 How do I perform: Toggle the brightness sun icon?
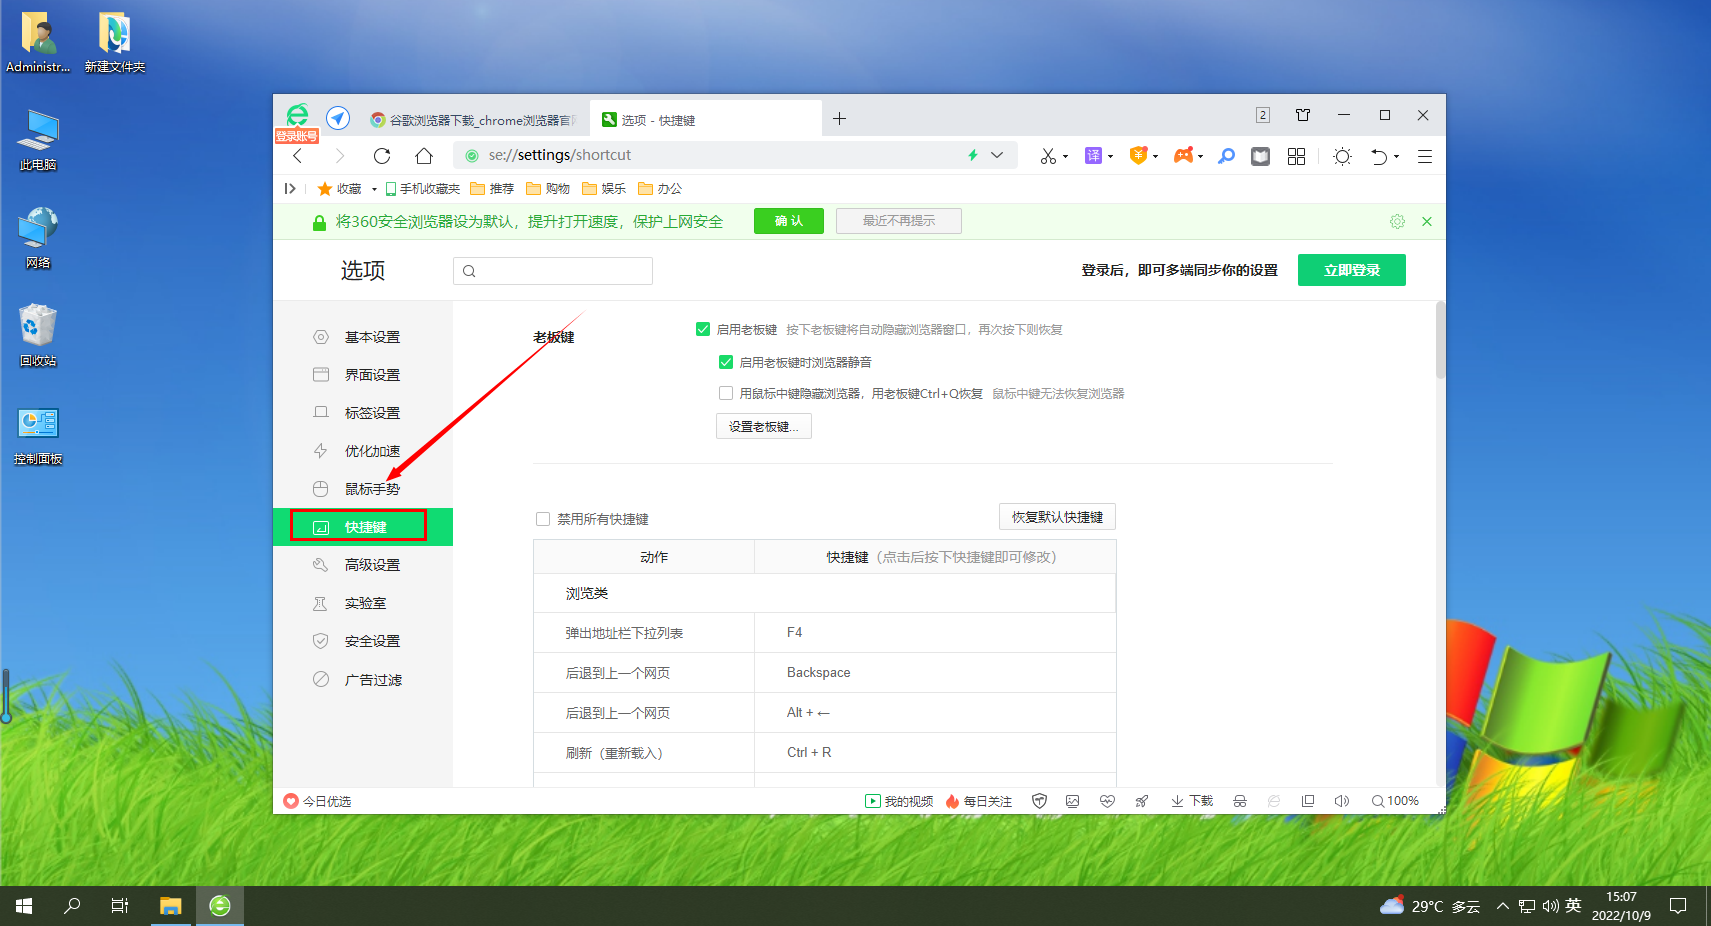(x=1342, y=156)
